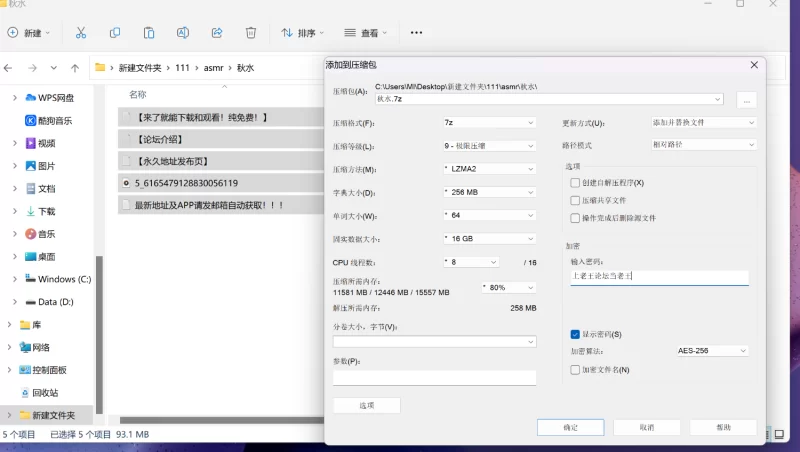Open the 字典大小 256 MB dropdown
This screenshot has width=800, height=452.
coord(489,192)
